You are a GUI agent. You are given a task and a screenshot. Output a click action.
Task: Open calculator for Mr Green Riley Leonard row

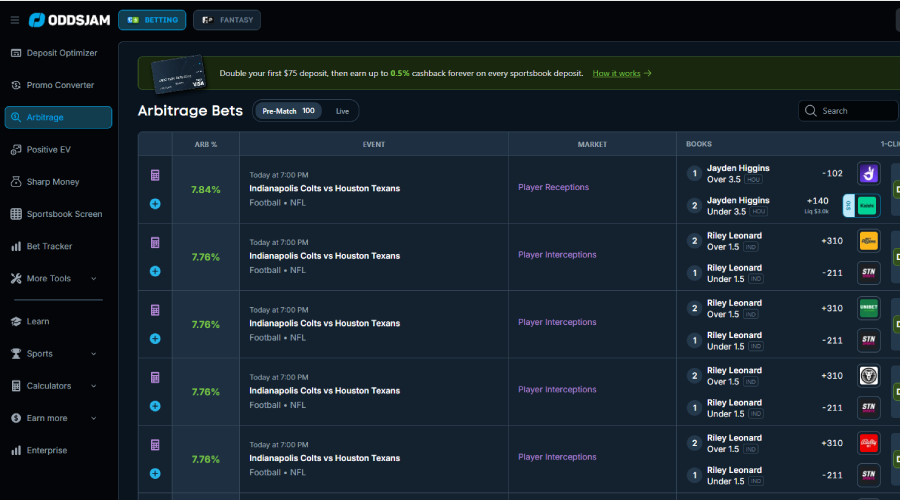point(155,243)
